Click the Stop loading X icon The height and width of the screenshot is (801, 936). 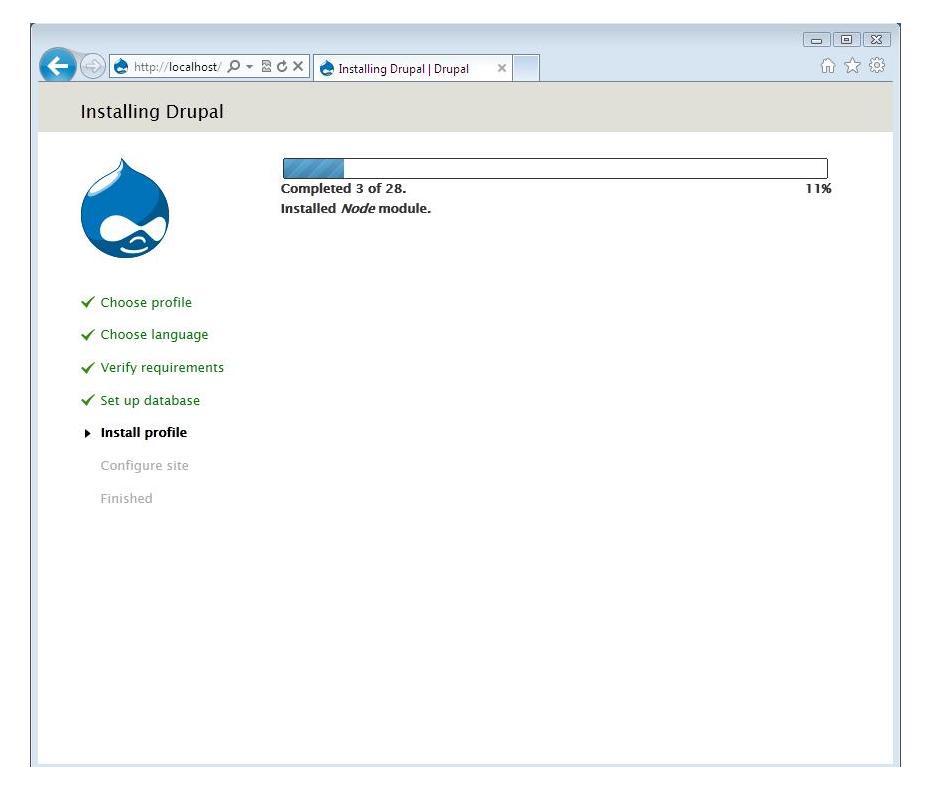[x=298, y=67]
